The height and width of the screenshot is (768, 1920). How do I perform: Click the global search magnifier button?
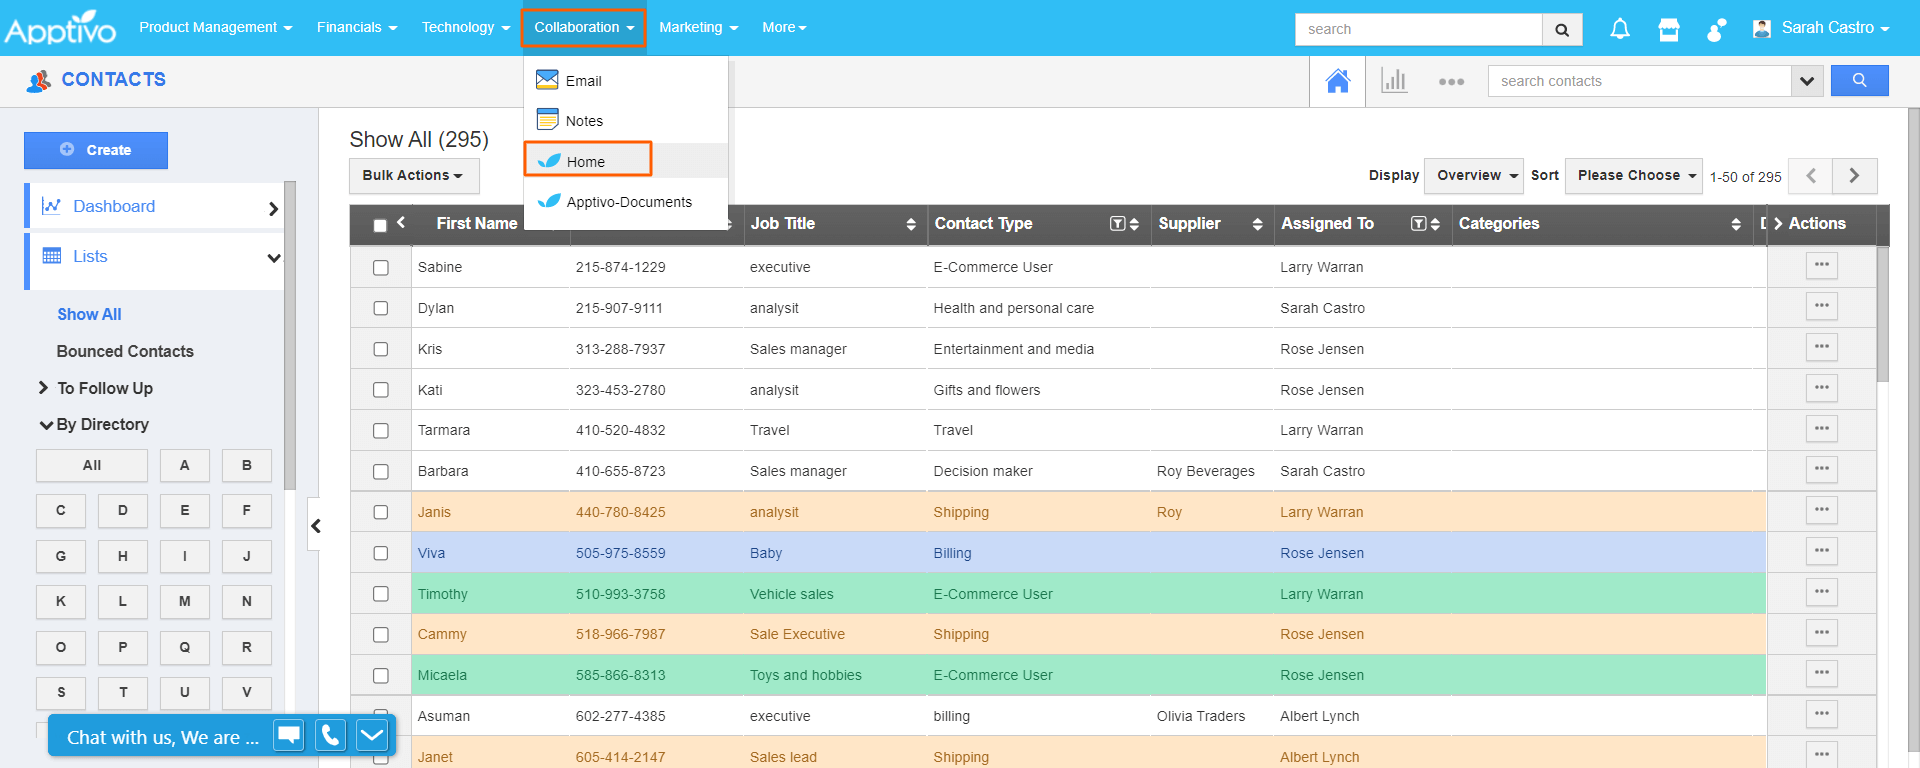(x=1562, y=29)
